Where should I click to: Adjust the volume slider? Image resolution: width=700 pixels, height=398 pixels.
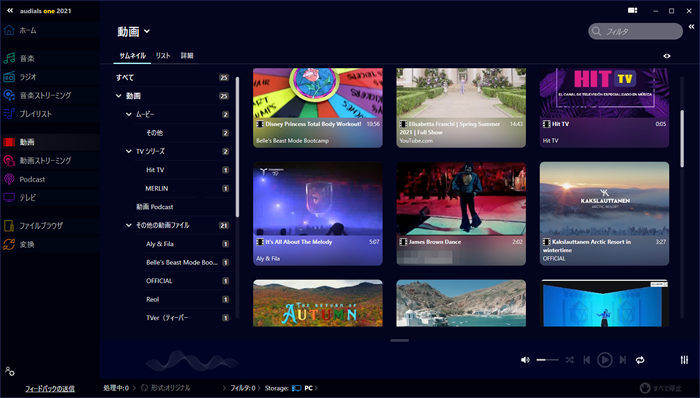click(547, 360)
